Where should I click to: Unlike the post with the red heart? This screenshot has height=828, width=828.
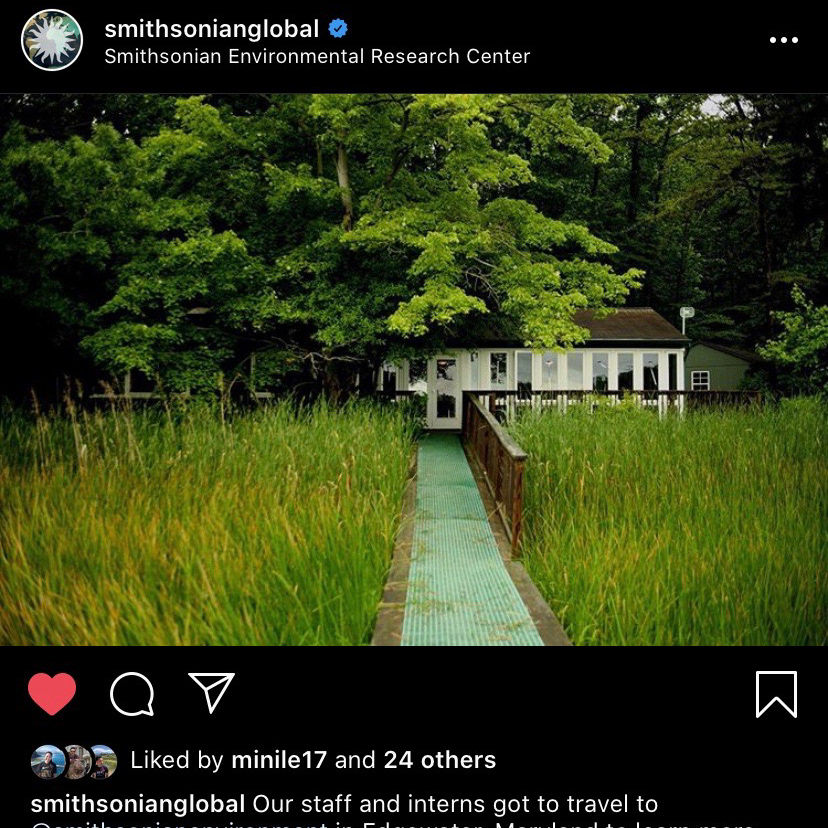tap(52, 694)
